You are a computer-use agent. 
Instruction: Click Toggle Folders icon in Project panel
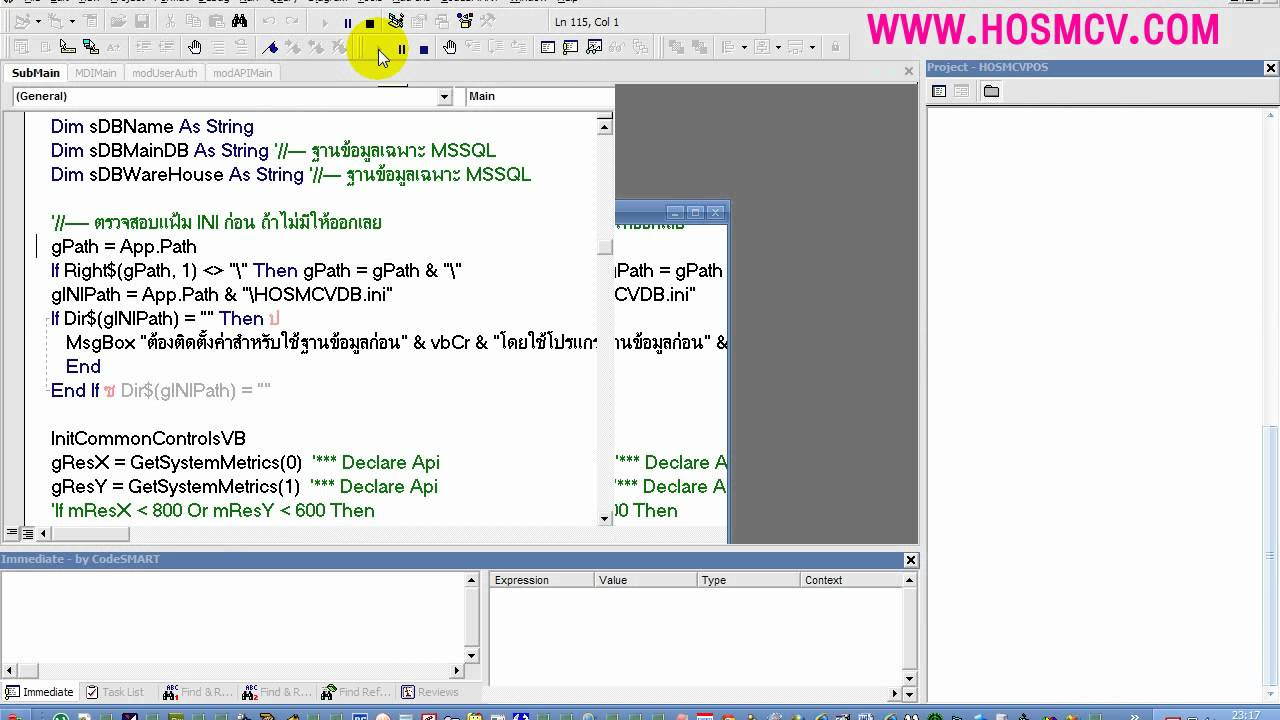(x=991, y=91)
